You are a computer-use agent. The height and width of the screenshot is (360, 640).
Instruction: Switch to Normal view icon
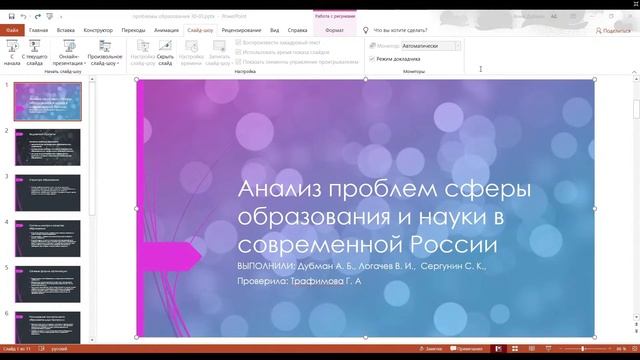tap(498, 349)
